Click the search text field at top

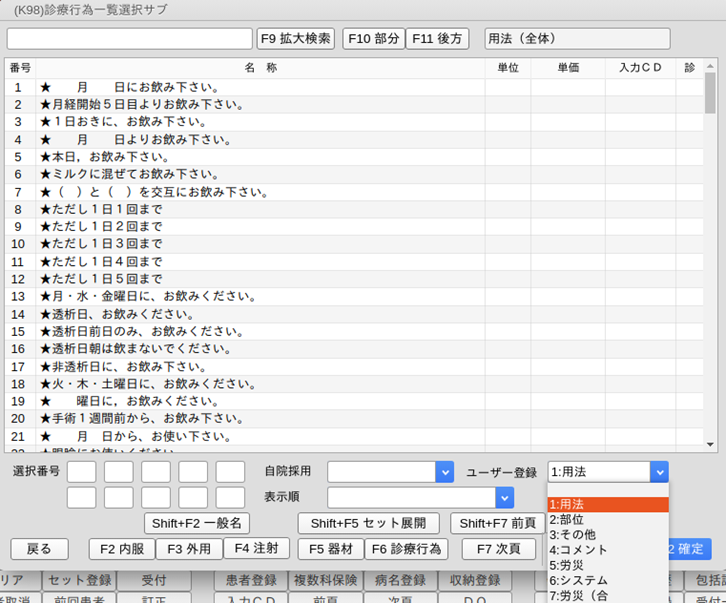[x=129, y=39]
